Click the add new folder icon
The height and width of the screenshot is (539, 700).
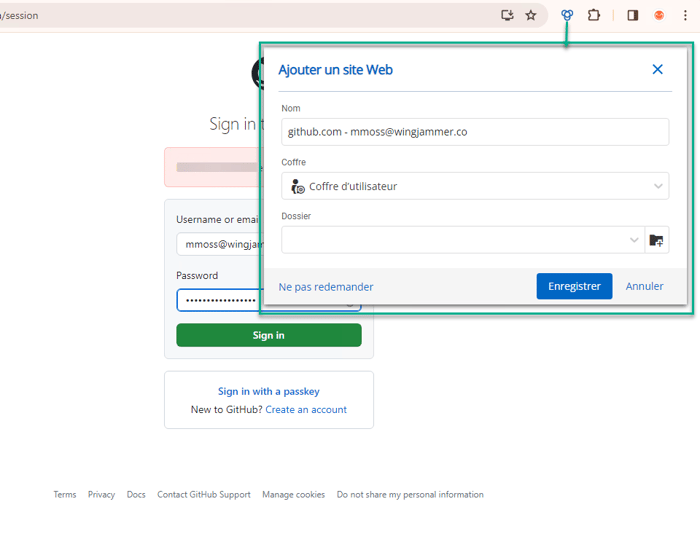tap(656, 240)
